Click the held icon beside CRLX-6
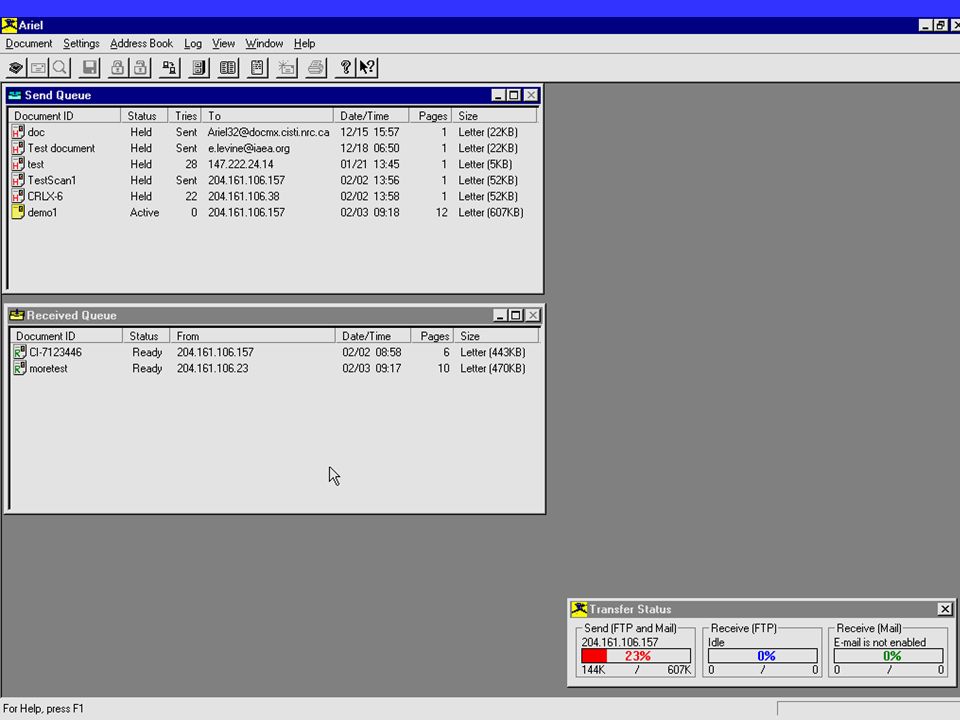960x720 pixels. (18, 196)
